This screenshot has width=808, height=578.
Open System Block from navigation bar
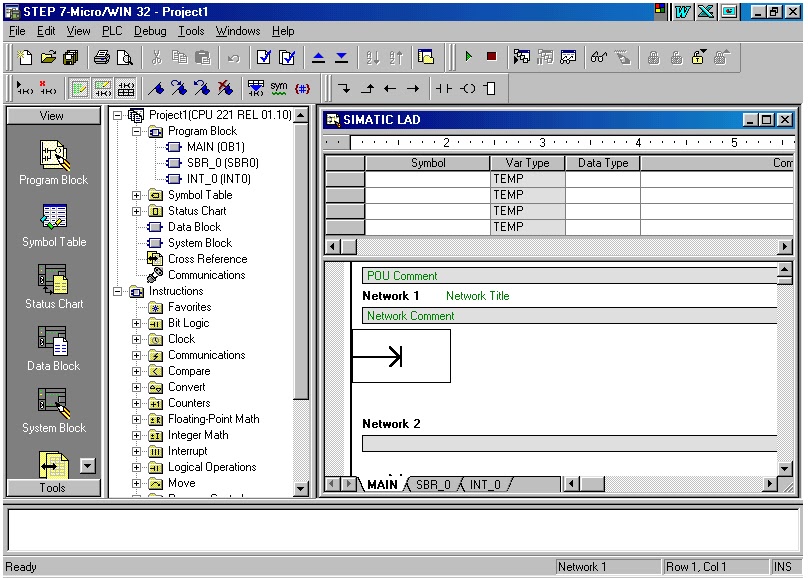[54, 411]
